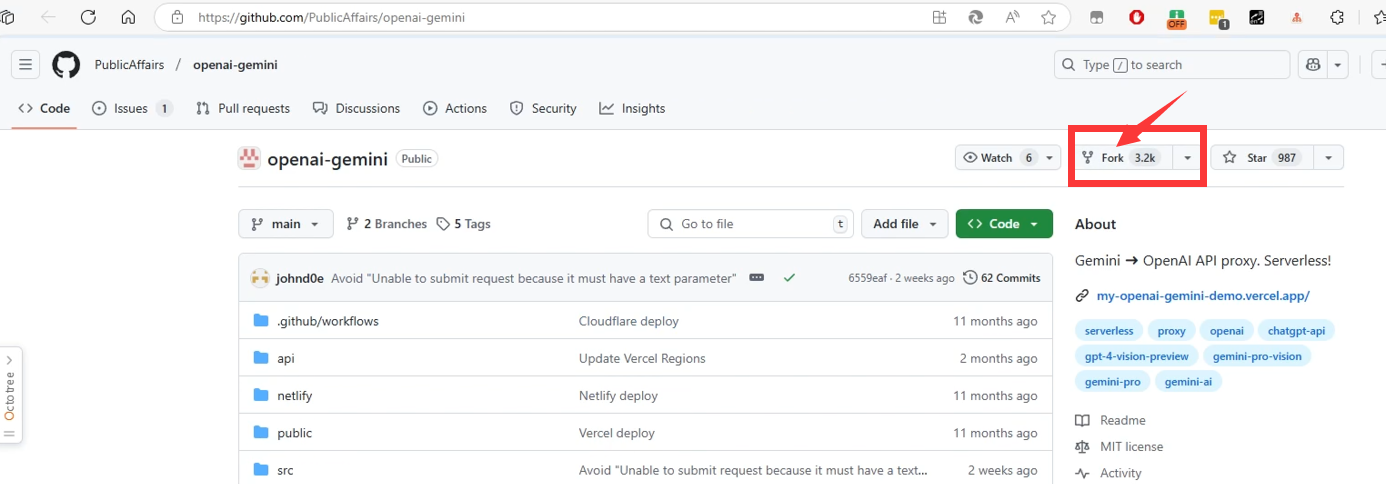Expand the Octotree sidebar tab
Image resolution: width=1386 pixels, height=484 pixels.
10,395
